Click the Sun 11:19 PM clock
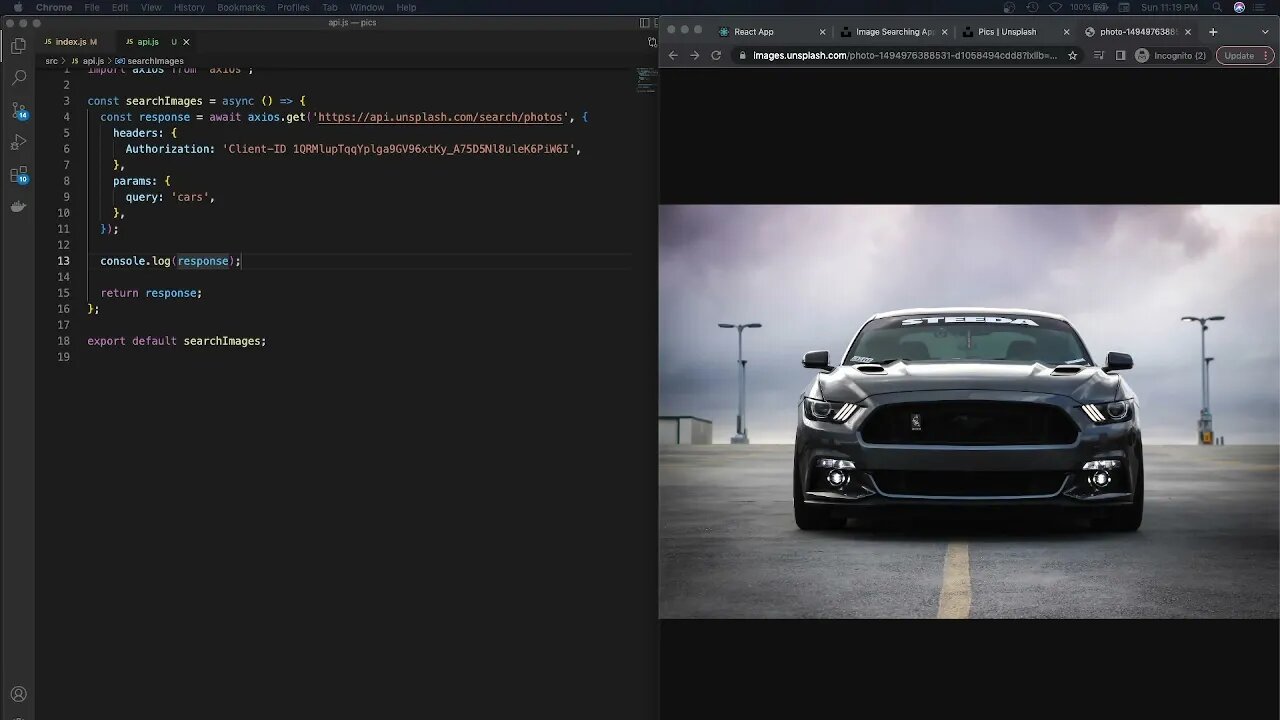This screenshot has height=720, width=1280. [x=1169, y=7]
